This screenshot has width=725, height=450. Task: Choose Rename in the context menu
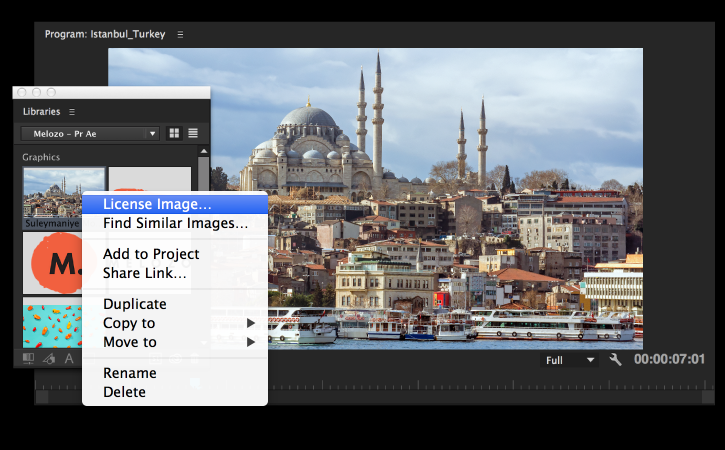tap(175, 373)
